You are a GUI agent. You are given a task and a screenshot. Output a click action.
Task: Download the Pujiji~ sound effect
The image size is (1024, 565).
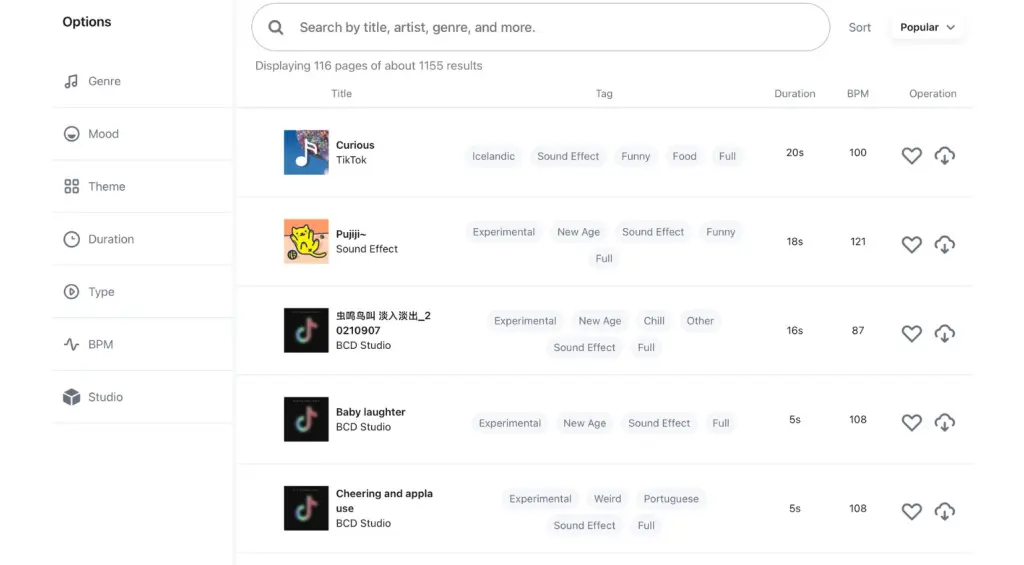tap(944, 245)
